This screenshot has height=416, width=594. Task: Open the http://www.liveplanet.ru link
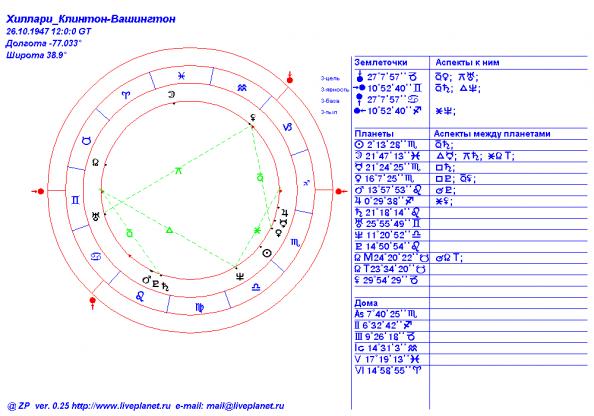point(121,406)
